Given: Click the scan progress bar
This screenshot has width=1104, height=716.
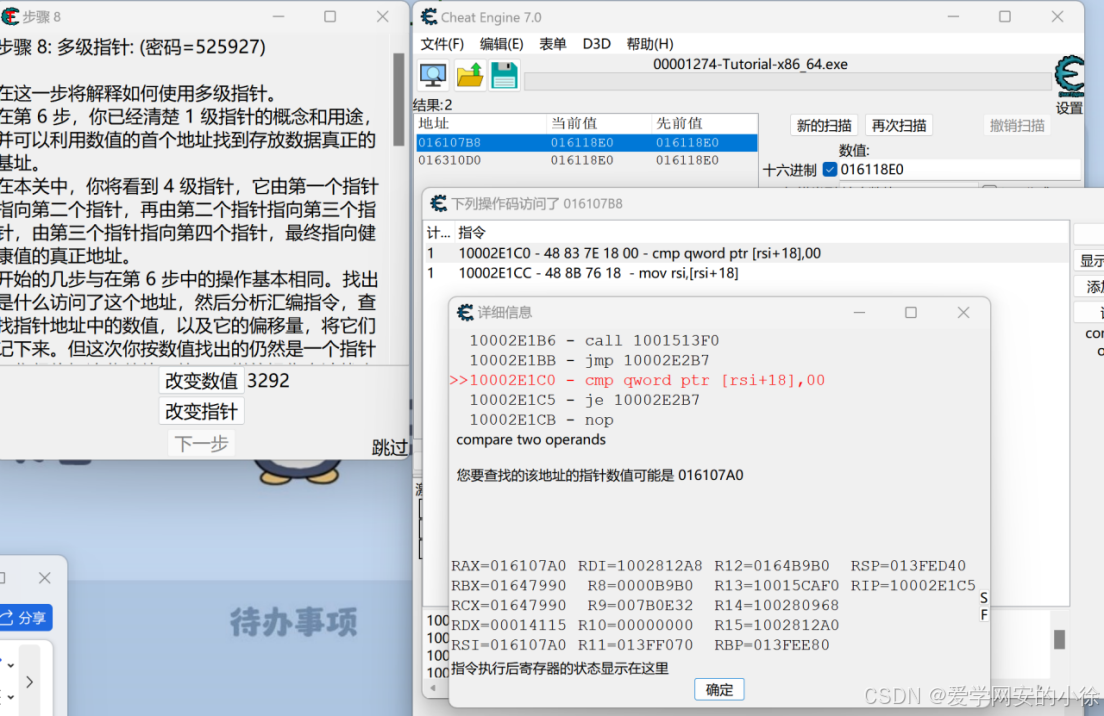Looking at the screenshot, I should click(787, 82).
